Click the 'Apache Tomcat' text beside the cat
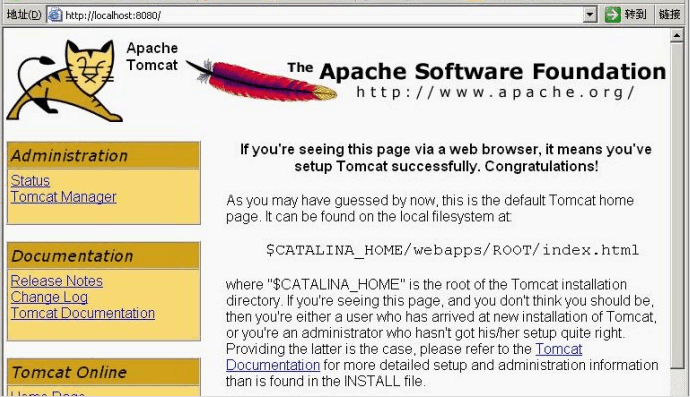690x397 pixels. pyautogui.click(x=152, y=56)
